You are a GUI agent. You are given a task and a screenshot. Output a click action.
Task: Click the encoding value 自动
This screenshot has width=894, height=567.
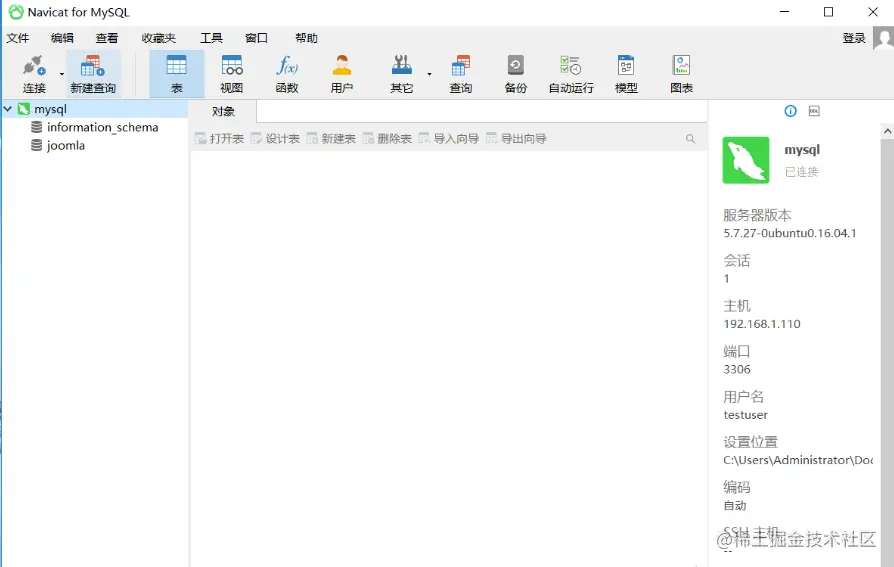point(735,505)
